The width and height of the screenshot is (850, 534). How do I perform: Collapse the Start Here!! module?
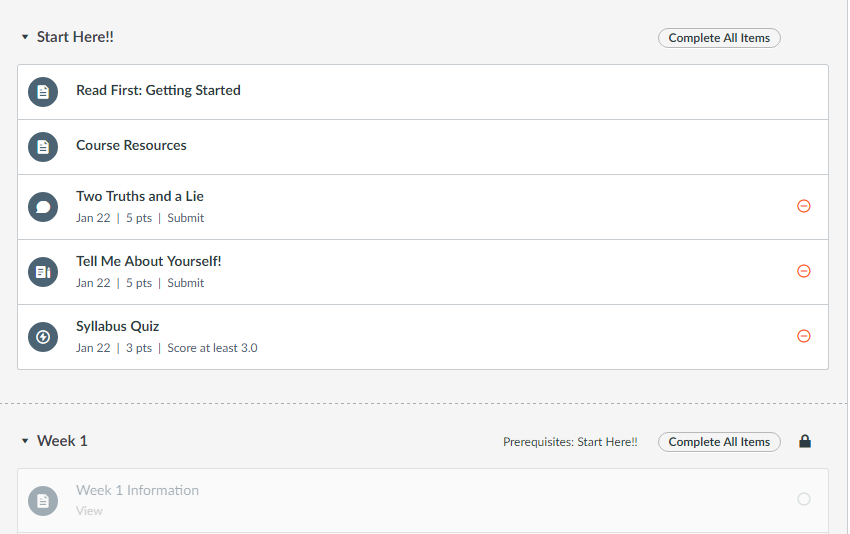pyautogui.click(x=25, y=37)
